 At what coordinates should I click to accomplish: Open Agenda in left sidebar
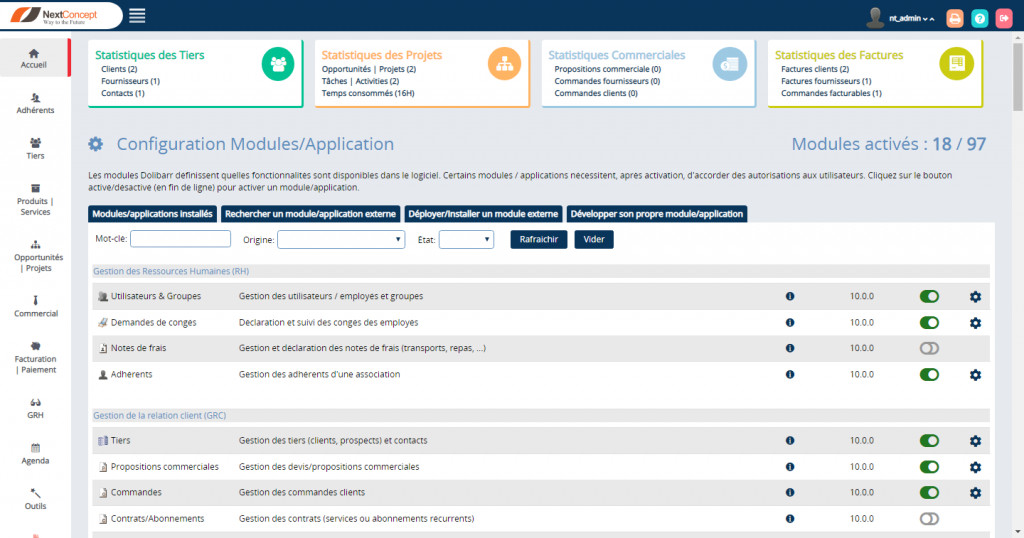click(35, 453)
